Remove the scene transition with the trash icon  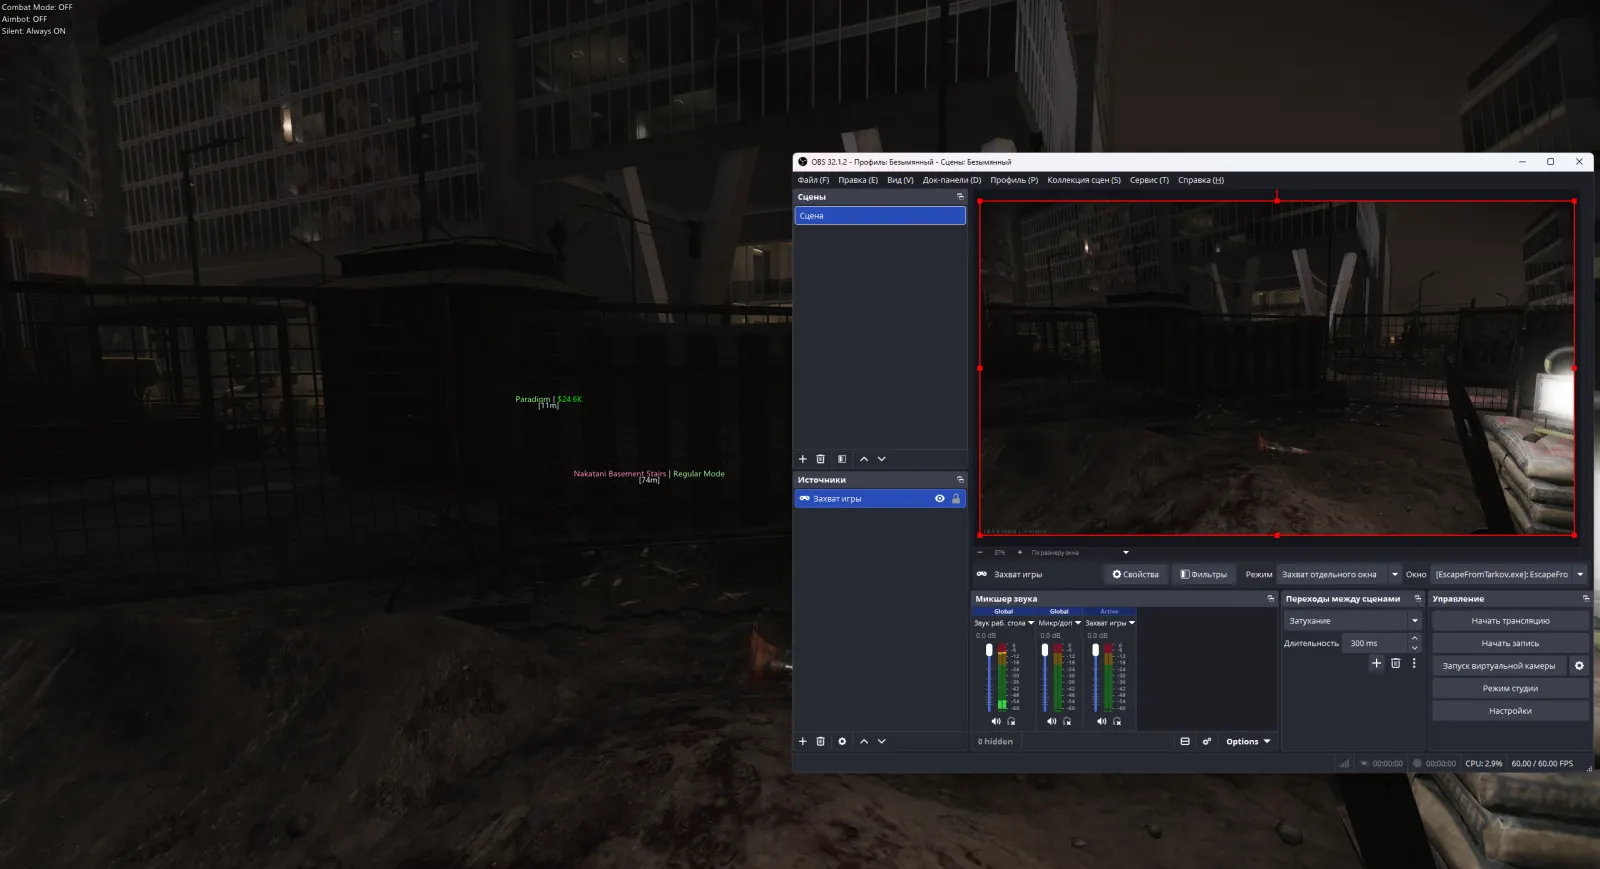tap(1395, 663)
